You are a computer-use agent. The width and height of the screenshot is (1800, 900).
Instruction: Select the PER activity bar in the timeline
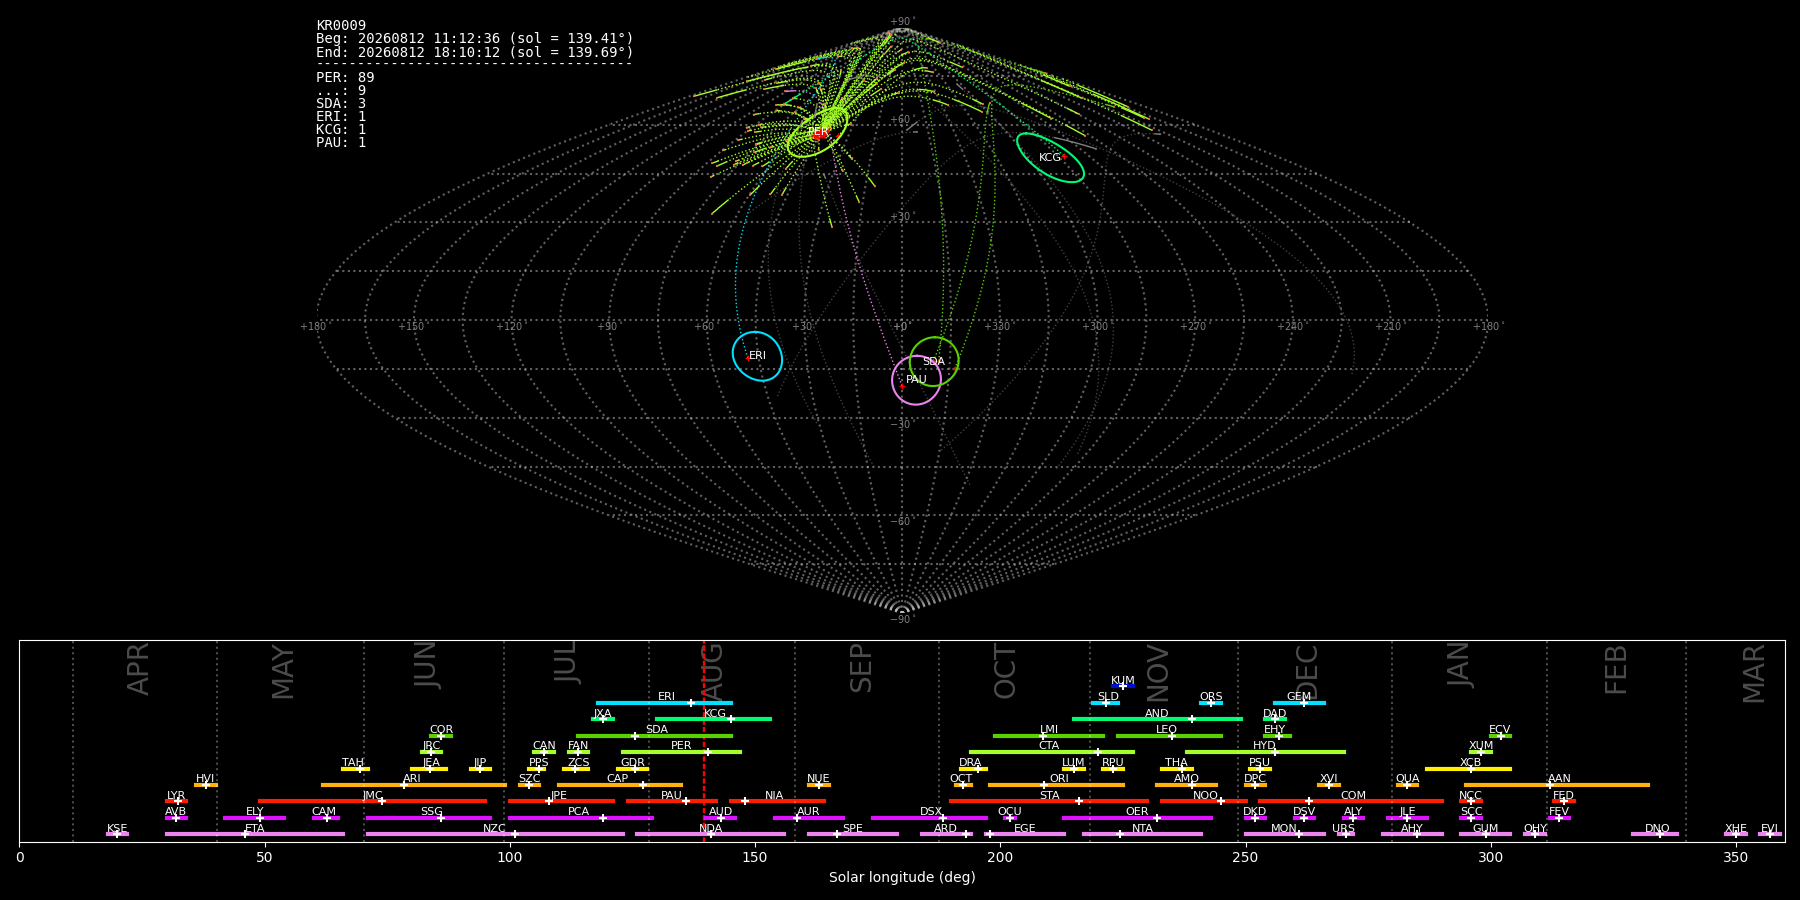click(681, 752)
